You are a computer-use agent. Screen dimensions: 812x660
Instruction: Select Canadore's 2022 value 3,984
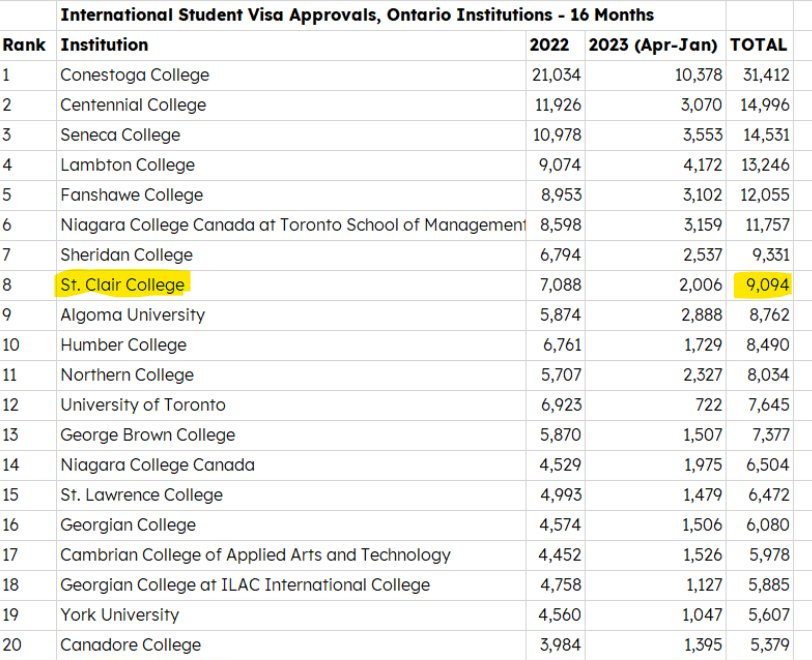click(x=555, y=645)
